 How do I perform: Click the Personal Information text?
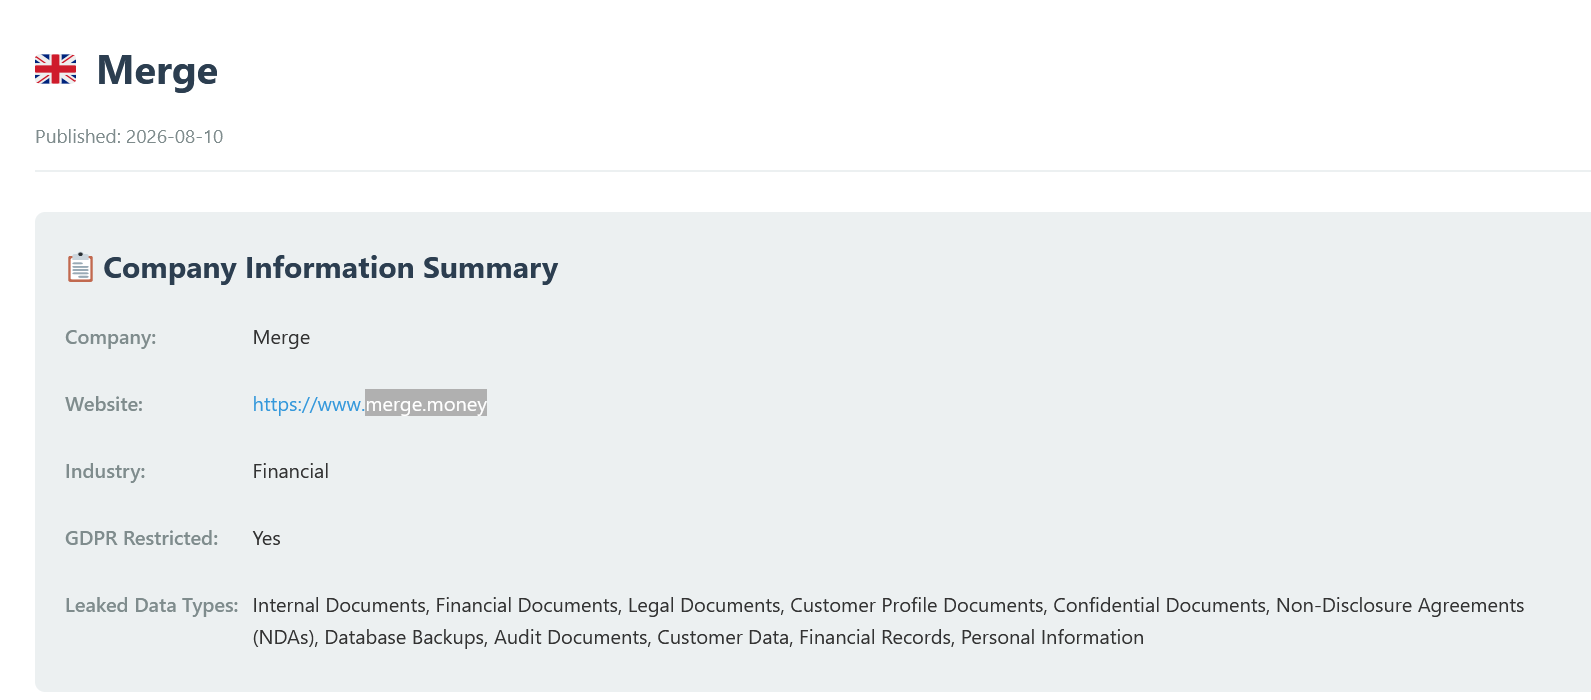(1052, 637)
